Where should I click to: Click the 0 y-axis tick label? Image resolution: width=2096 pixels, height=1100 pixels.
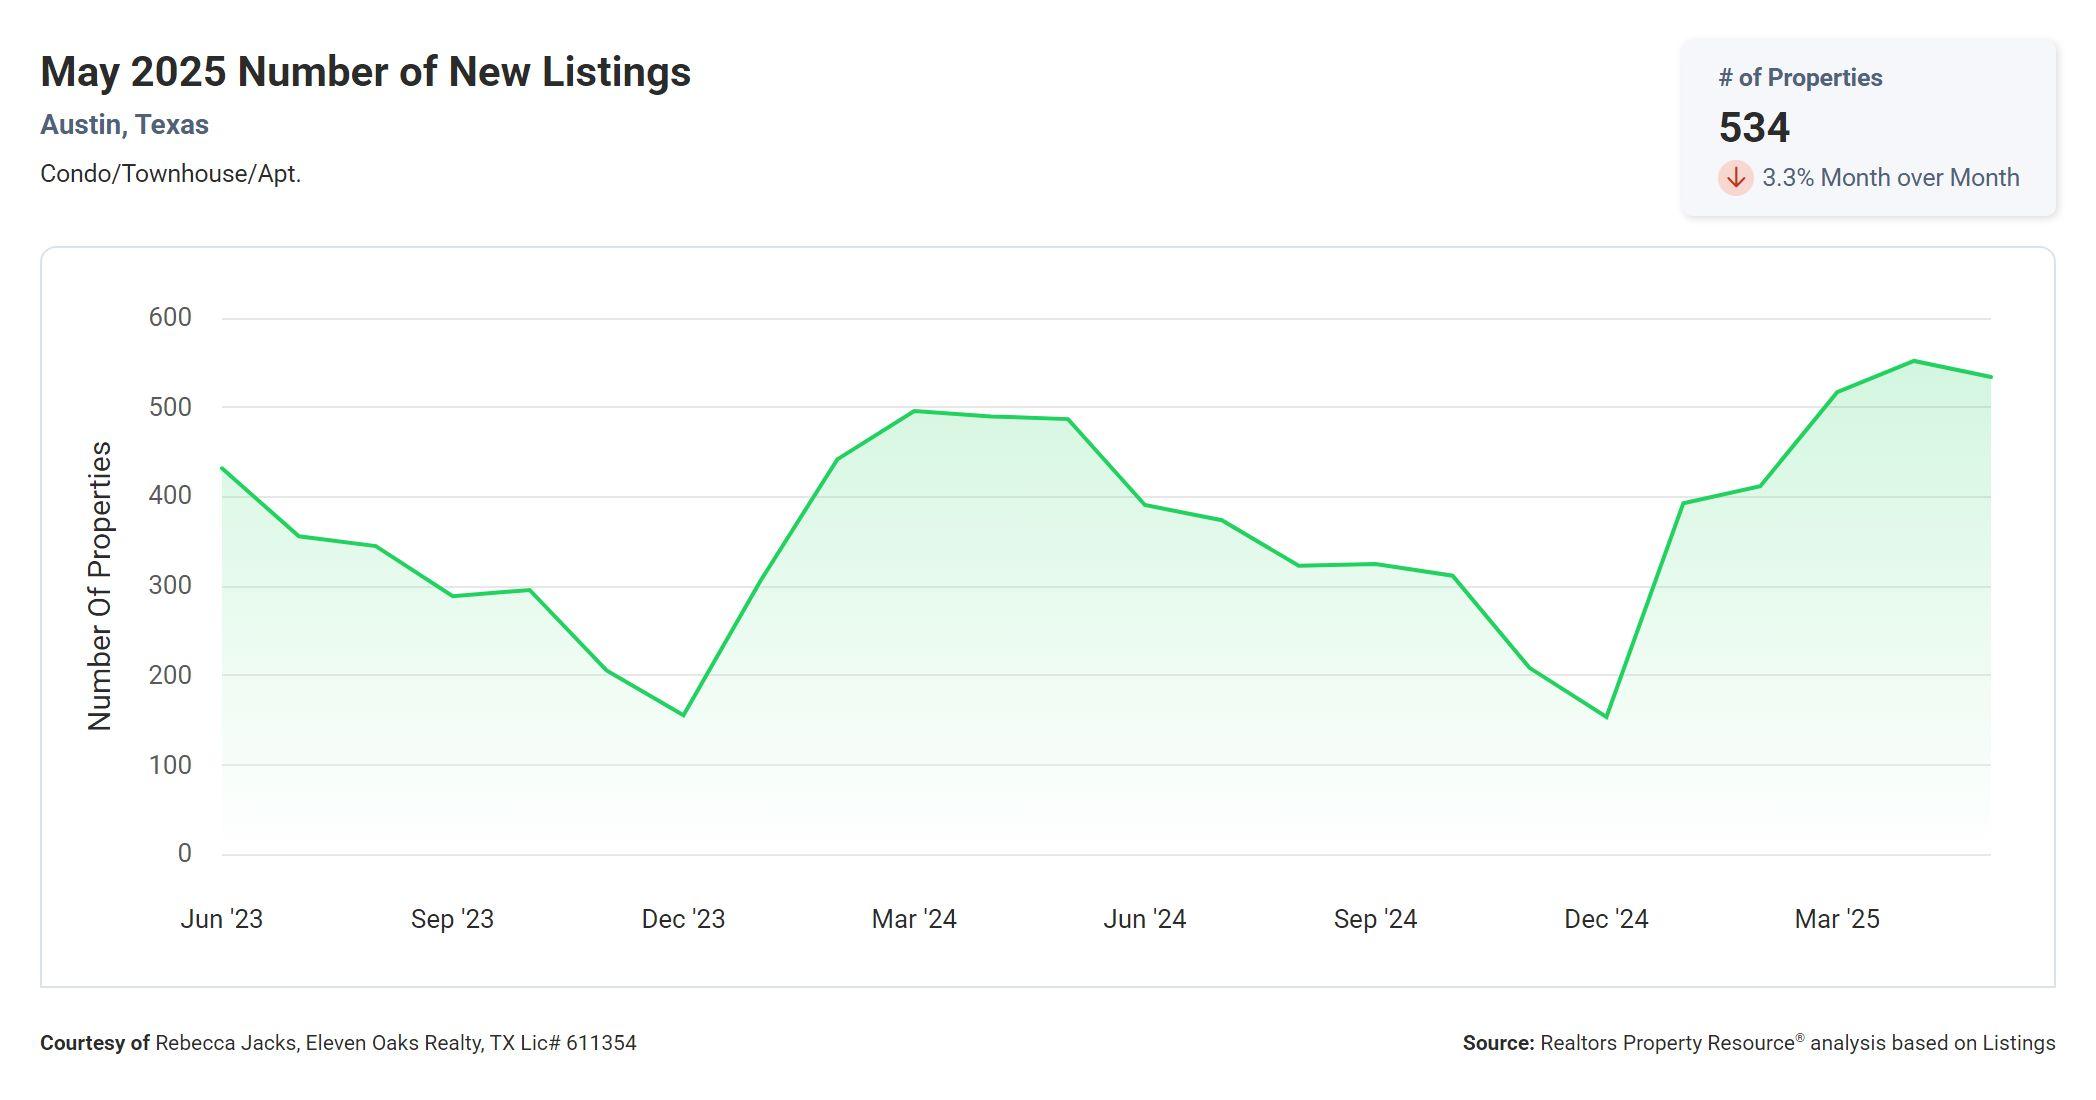[x=184, y=854]
